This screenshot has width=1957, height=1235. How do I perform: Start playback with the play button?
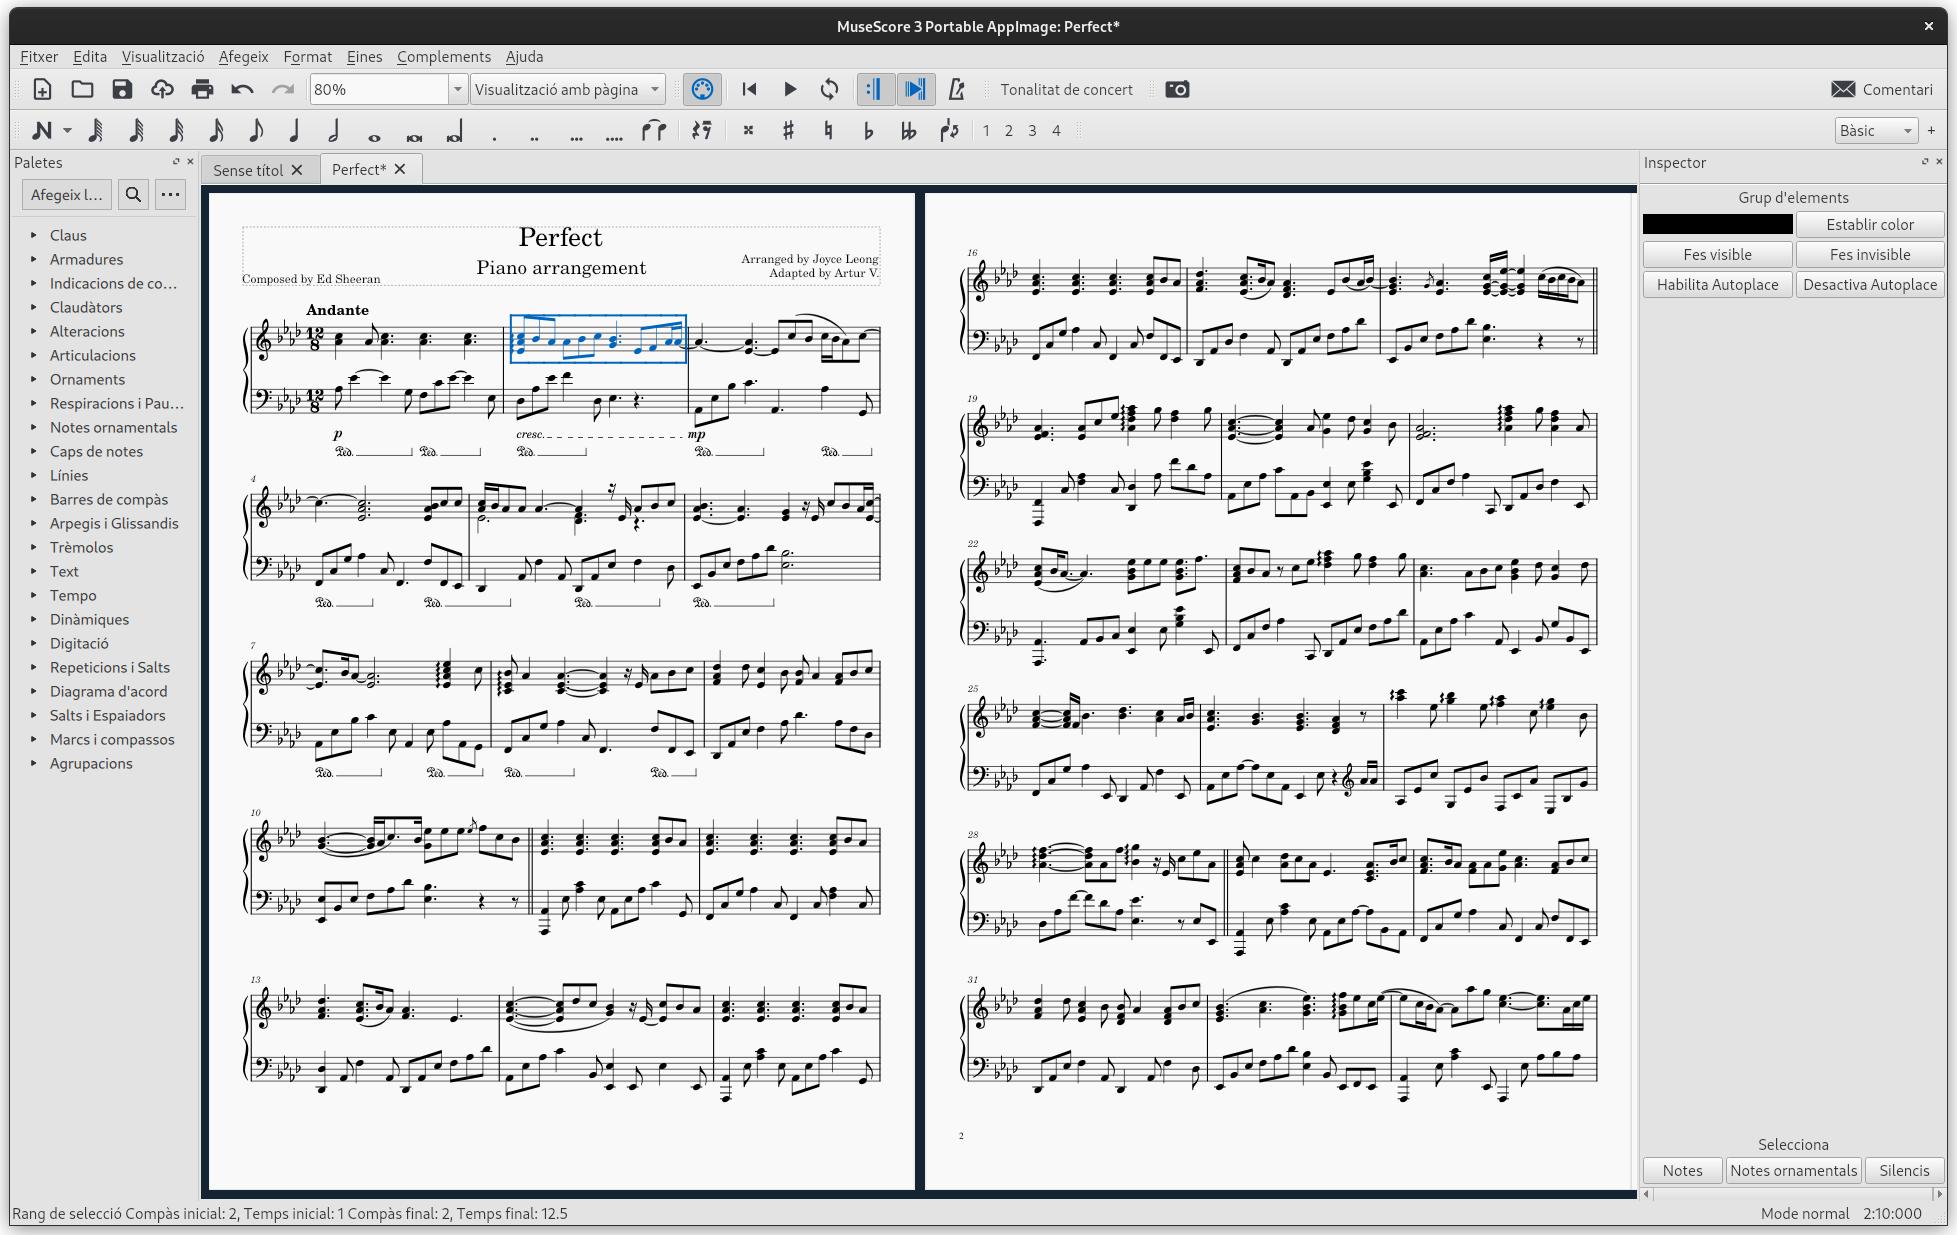pyautogui.click(x=789, y=89)
